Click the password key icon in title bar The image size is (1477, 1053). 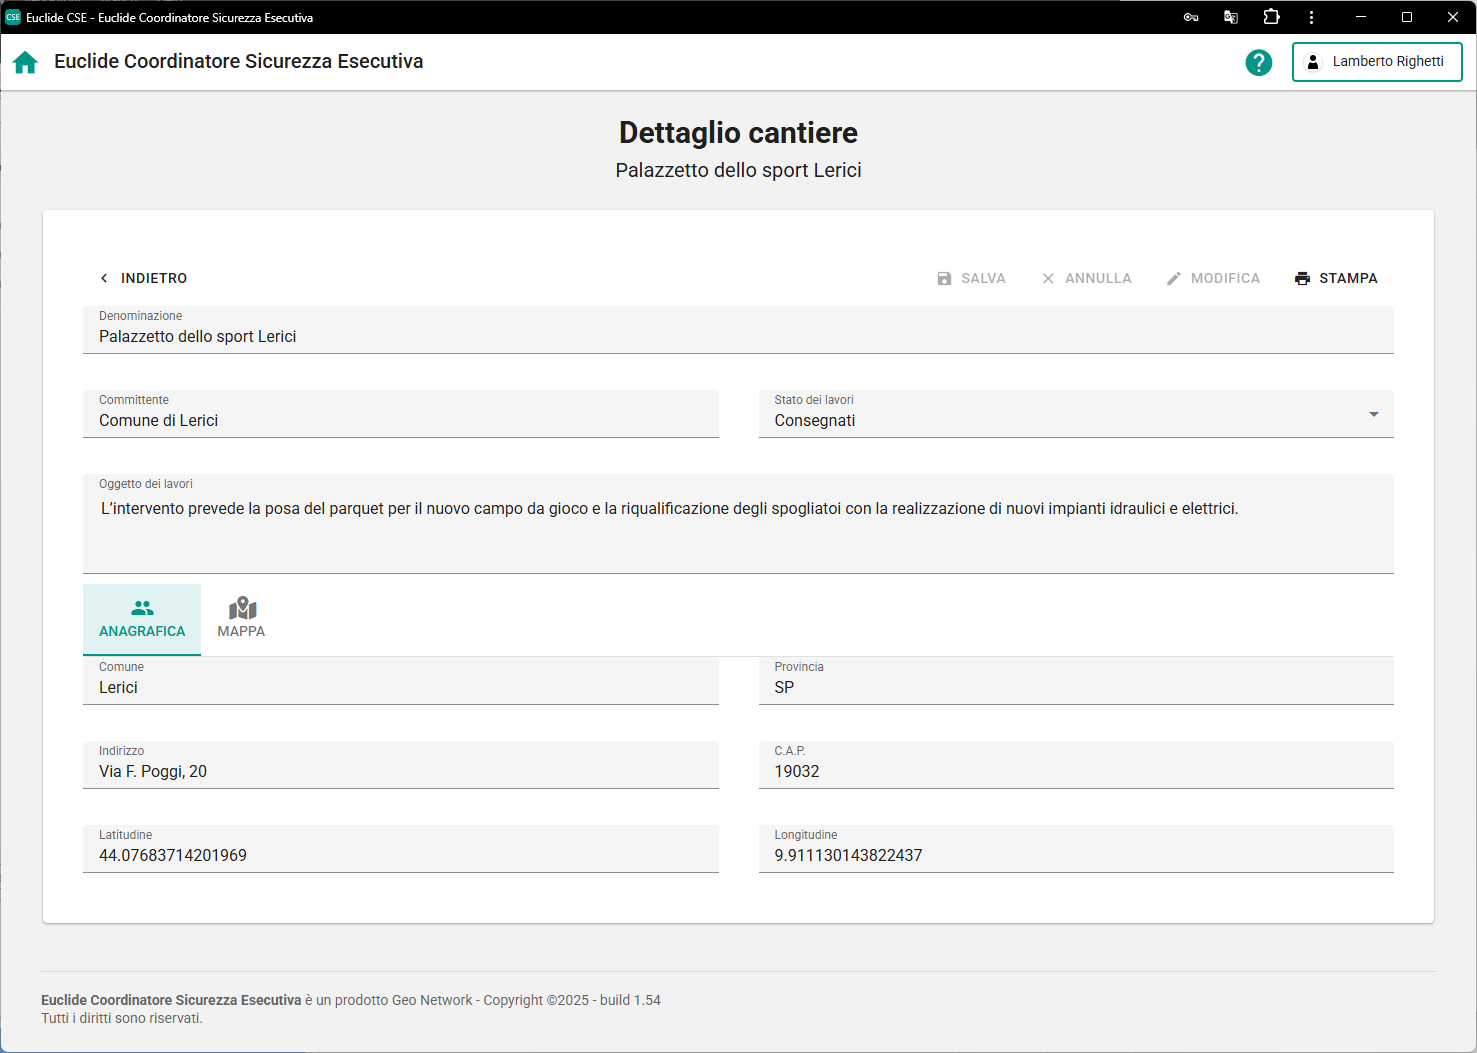tap(1190, 17)
